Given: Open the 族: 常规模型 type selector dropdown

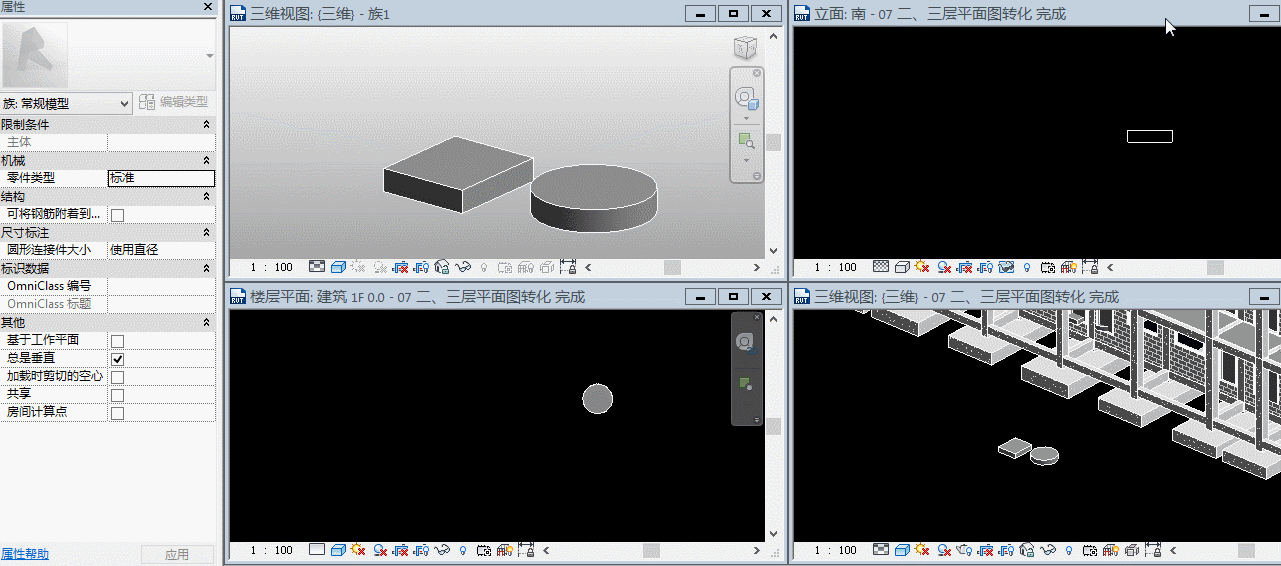Looking at the screenshot, I should 66,103.
